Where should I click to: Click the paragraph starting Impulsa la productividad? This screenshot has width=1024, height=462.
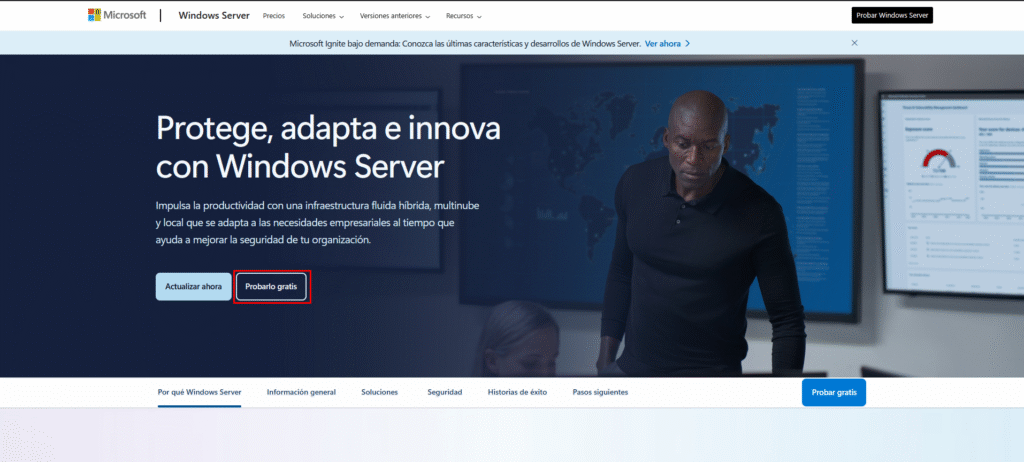[x=317, y=223]
